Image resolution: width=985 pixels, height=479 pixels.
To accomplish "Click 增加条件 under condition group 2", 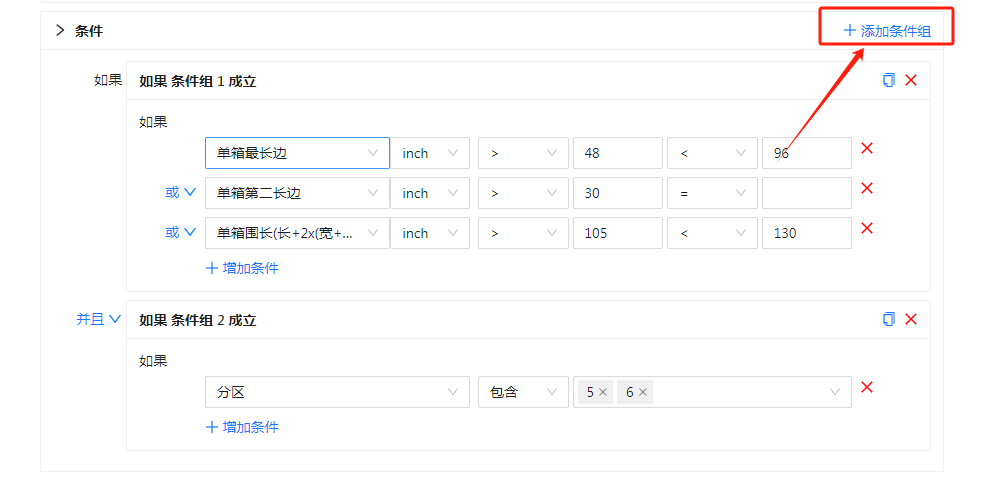I will 242,428.
